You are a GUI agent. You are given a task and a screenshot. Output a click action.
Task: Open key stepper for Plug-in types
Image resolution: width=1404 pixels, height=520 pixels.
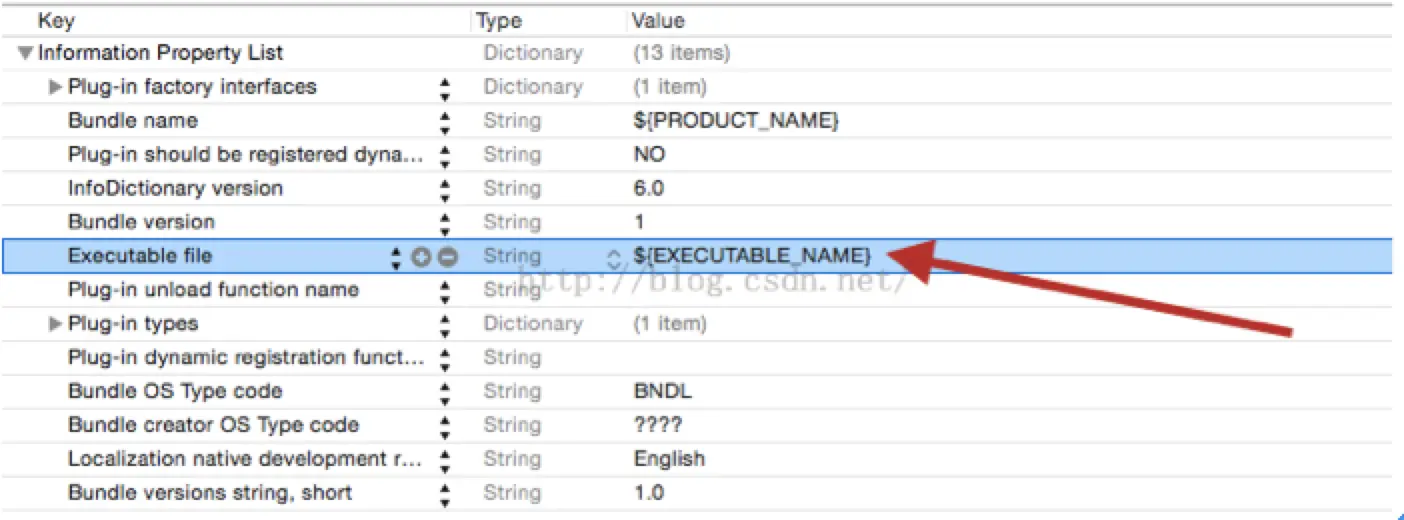pyautogui.click(x=445, y=325)
